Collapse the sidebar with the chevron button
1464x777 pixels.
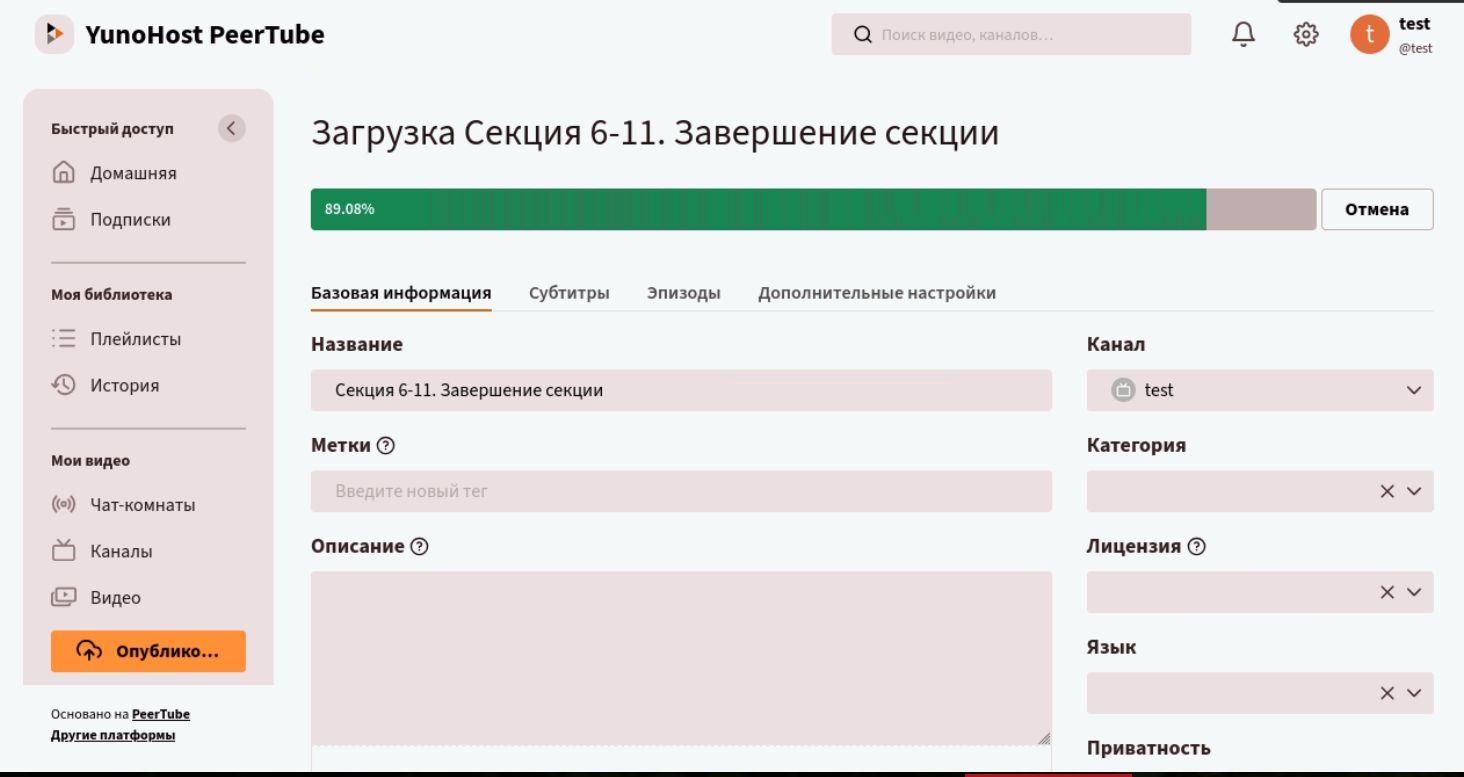point(231,128)
